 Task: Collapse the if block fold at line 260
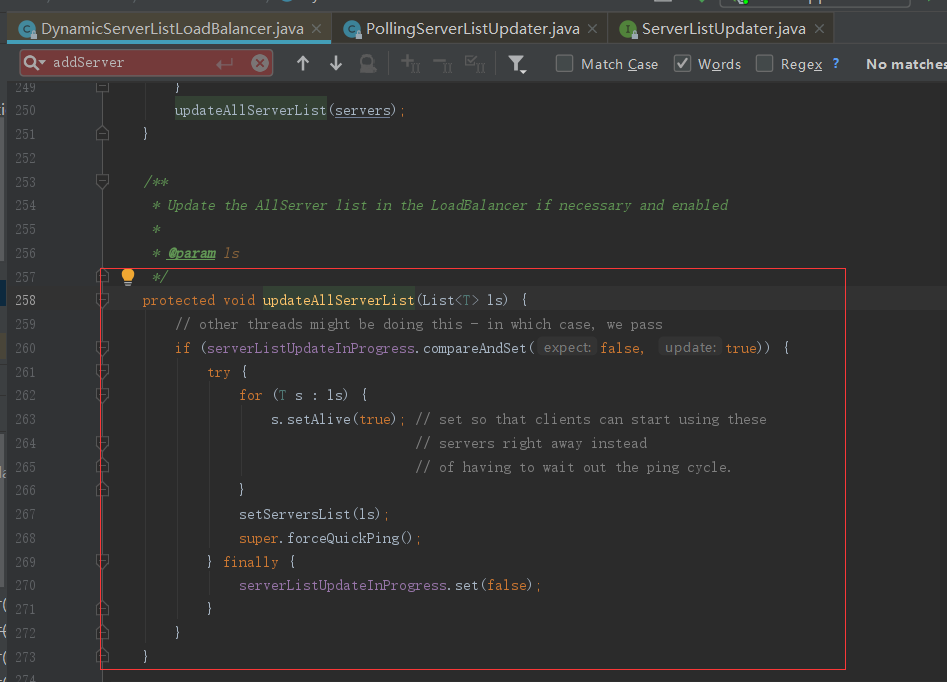coord(103,347)
